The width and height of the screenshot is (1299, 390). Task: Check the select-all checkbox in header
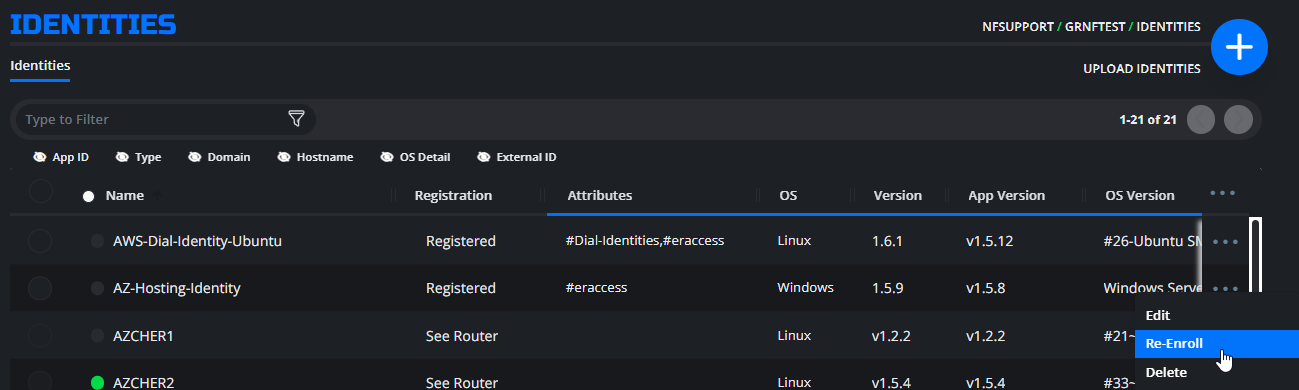click(40, 192)
